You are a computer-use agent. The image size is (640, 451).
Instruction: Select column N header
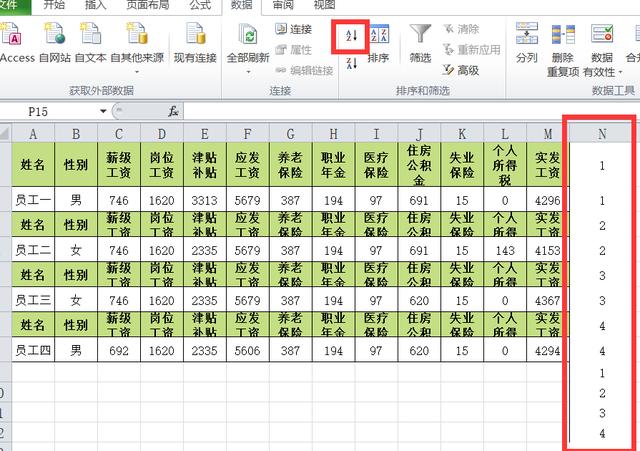pyautogui.click(x=602, y=133)
